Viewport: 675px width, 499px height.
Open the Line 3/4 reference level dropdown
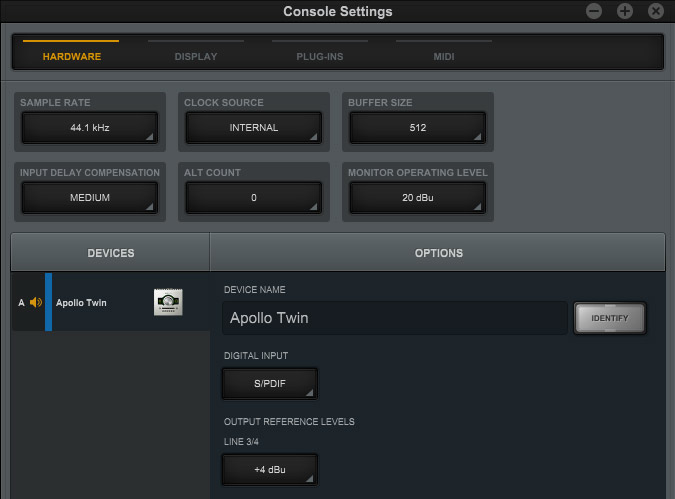(270, 469)
